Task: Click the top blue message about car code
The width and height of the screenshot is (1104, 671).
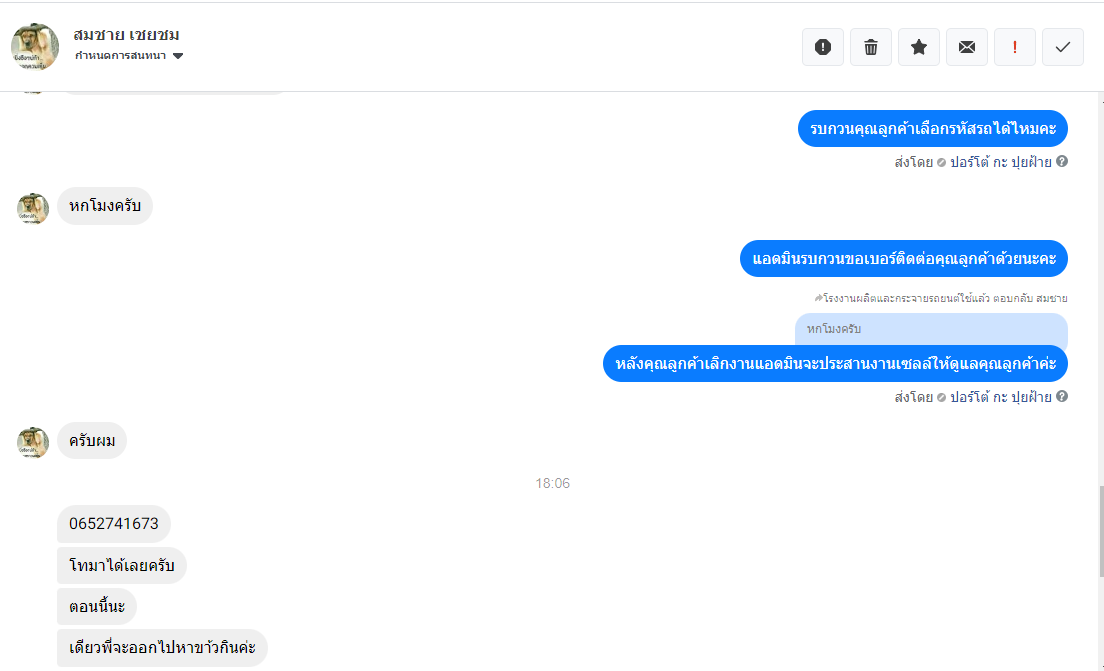Action: pyautogui.click(x=932, y=129)
